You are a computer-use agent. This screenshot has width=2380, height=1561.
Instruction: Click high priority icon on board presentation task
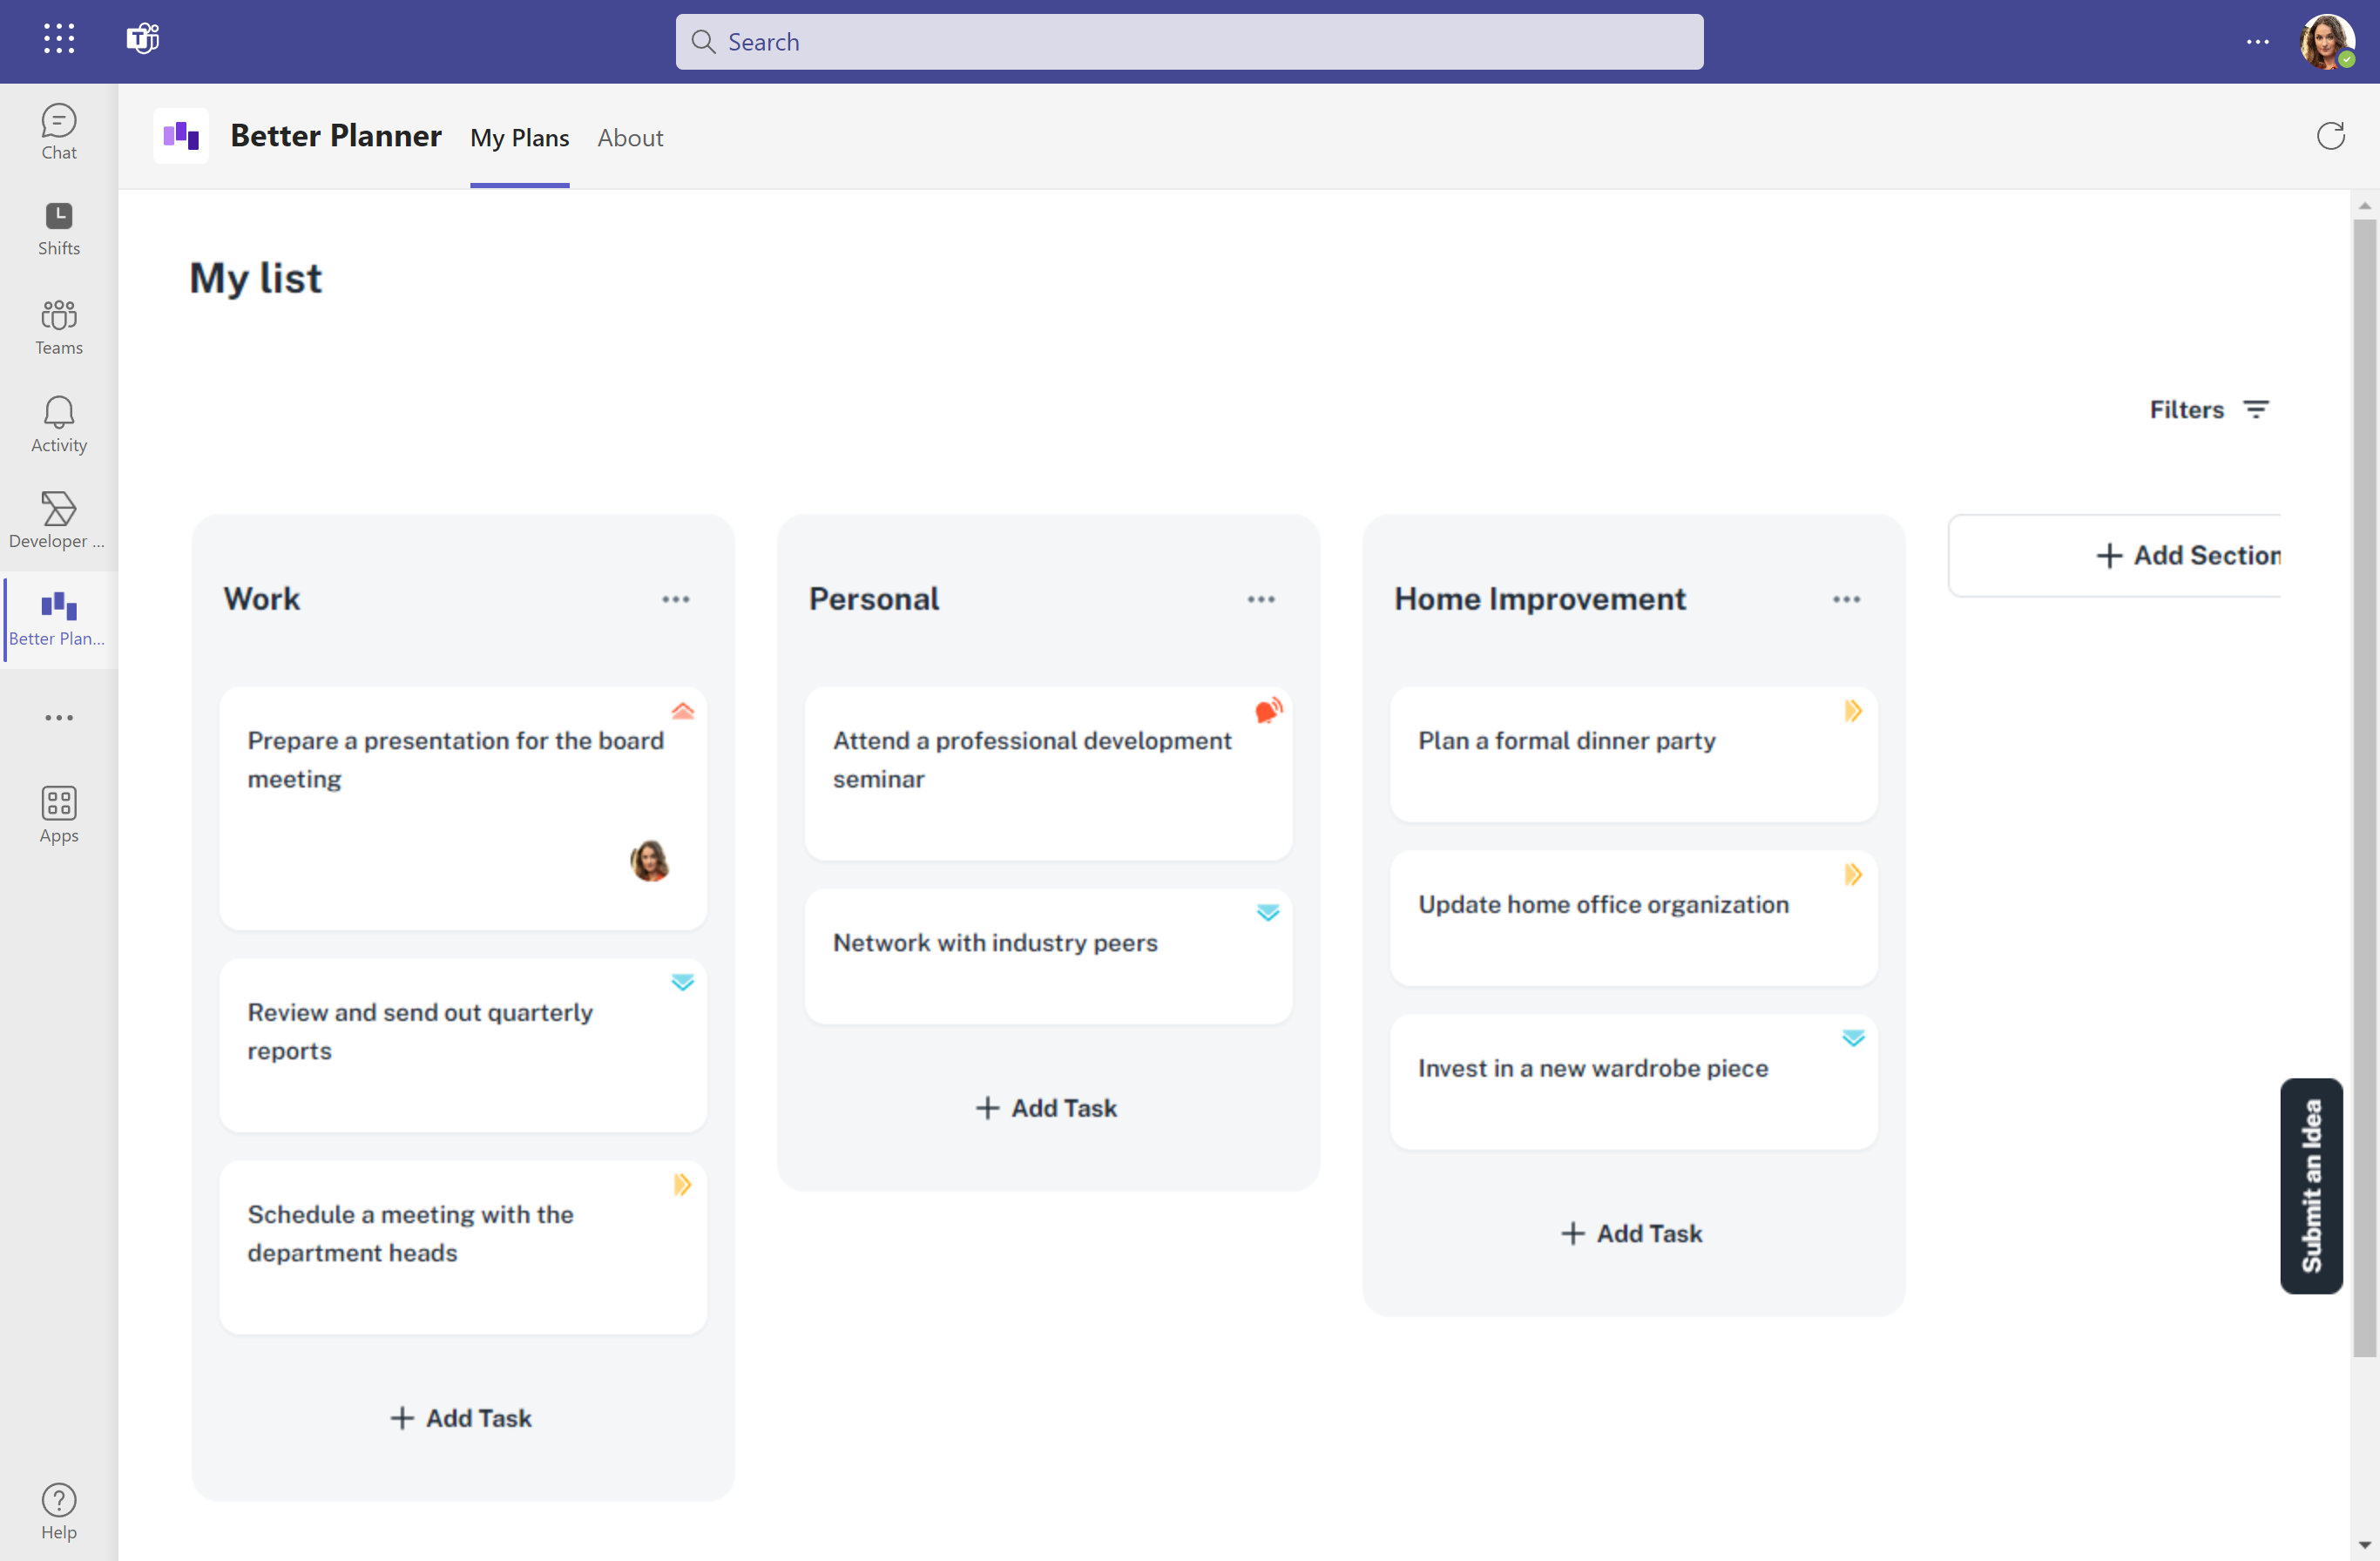click(x=683, y=711)
